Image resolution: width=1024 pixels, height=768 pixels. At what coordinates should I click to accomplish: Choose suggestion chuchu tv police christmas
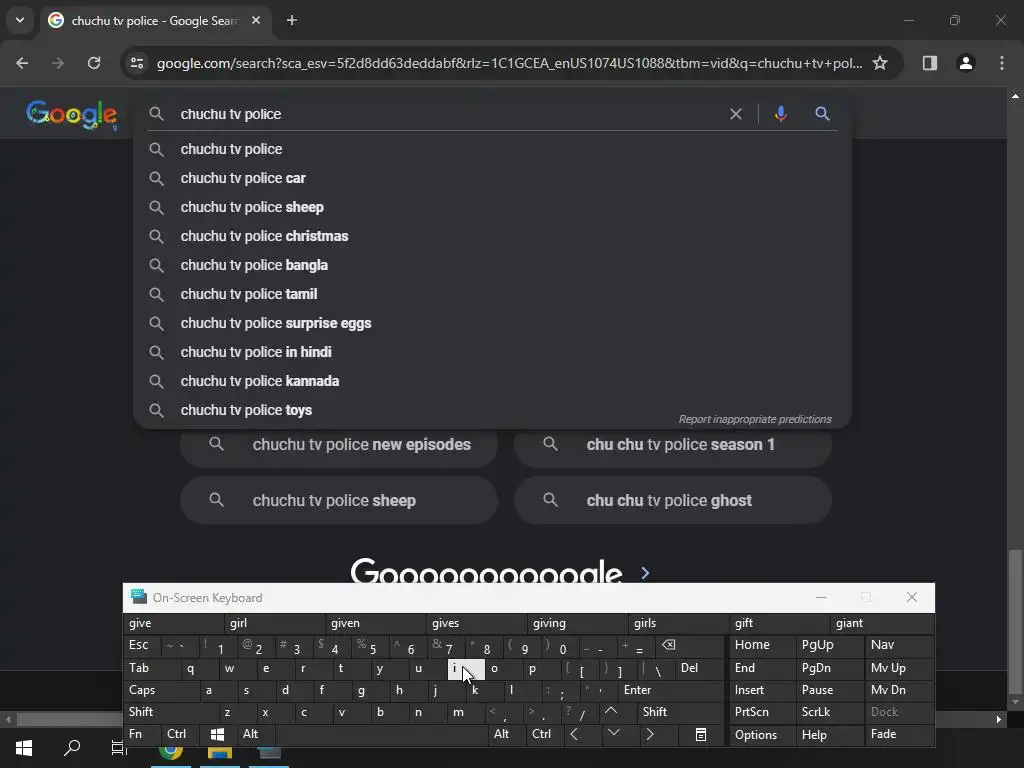[x=492, y=236]
